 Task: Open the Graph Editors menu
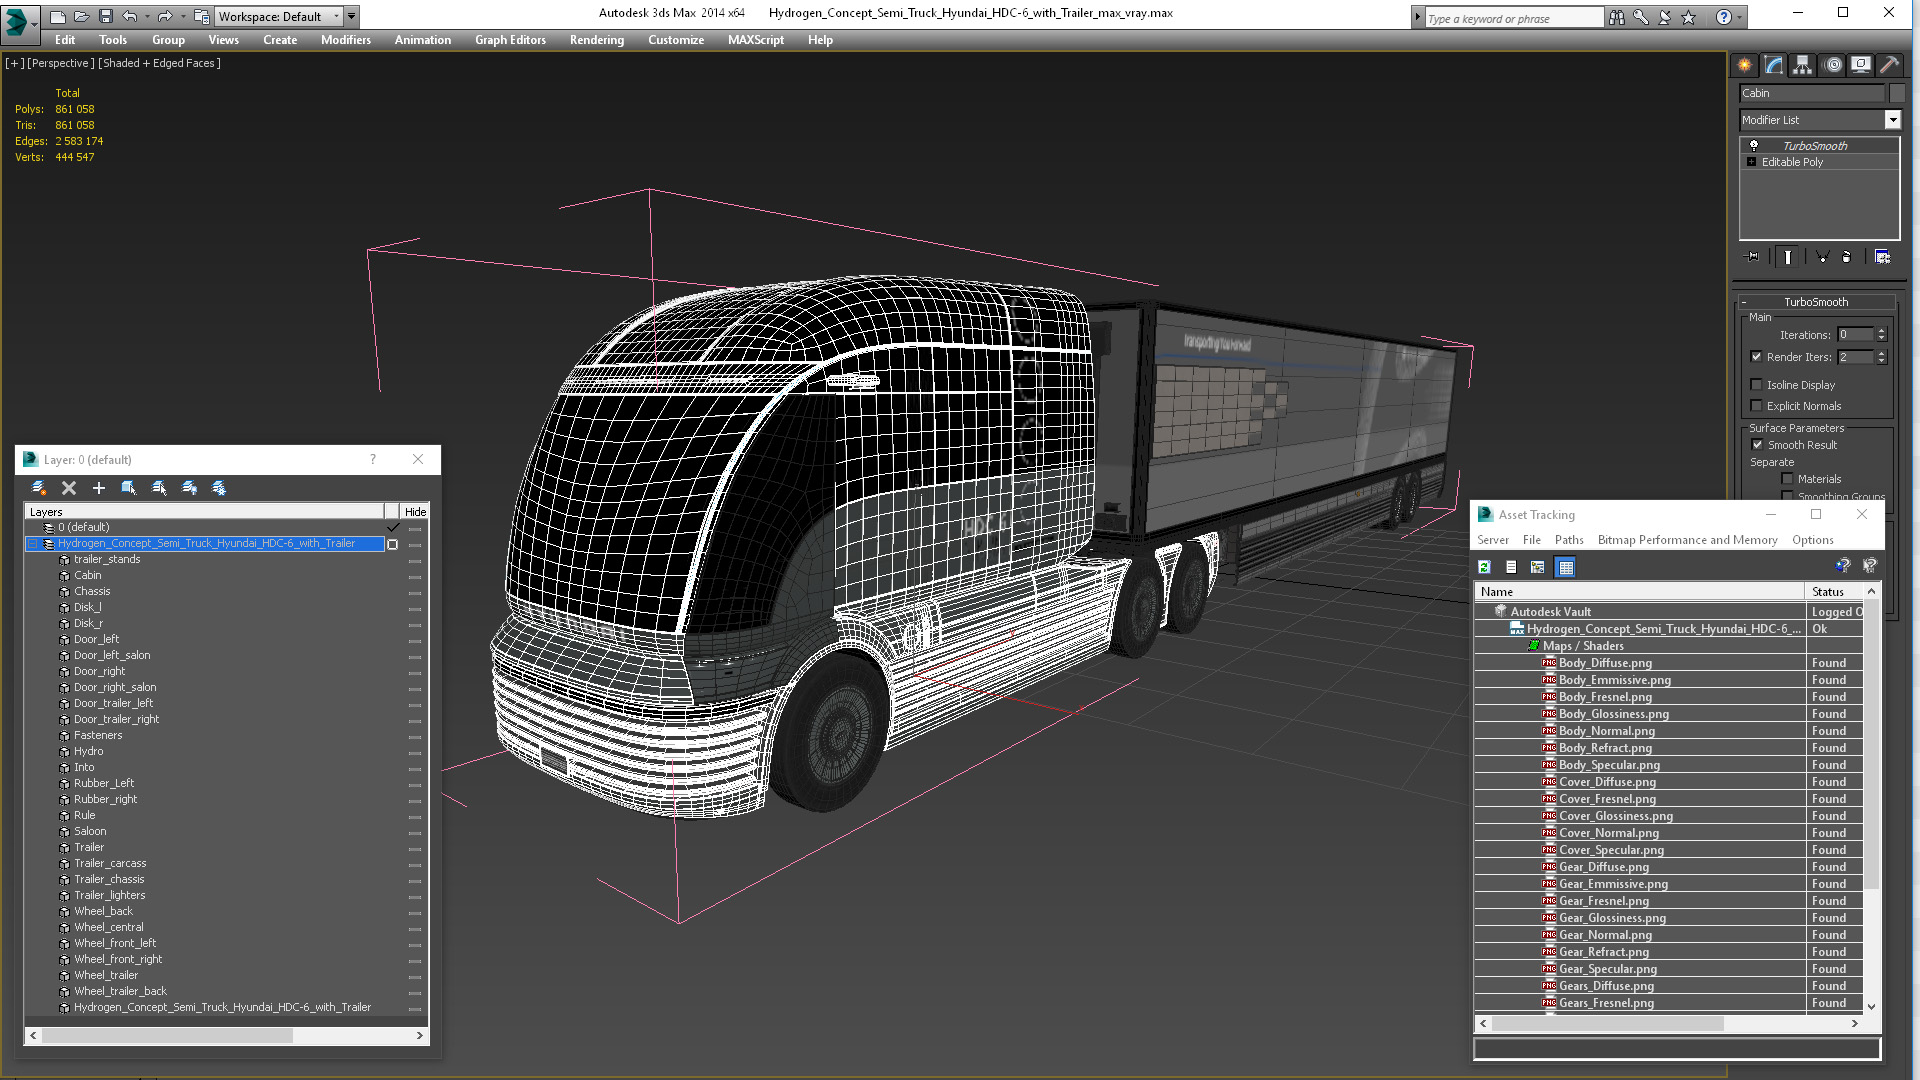point(510,40)
